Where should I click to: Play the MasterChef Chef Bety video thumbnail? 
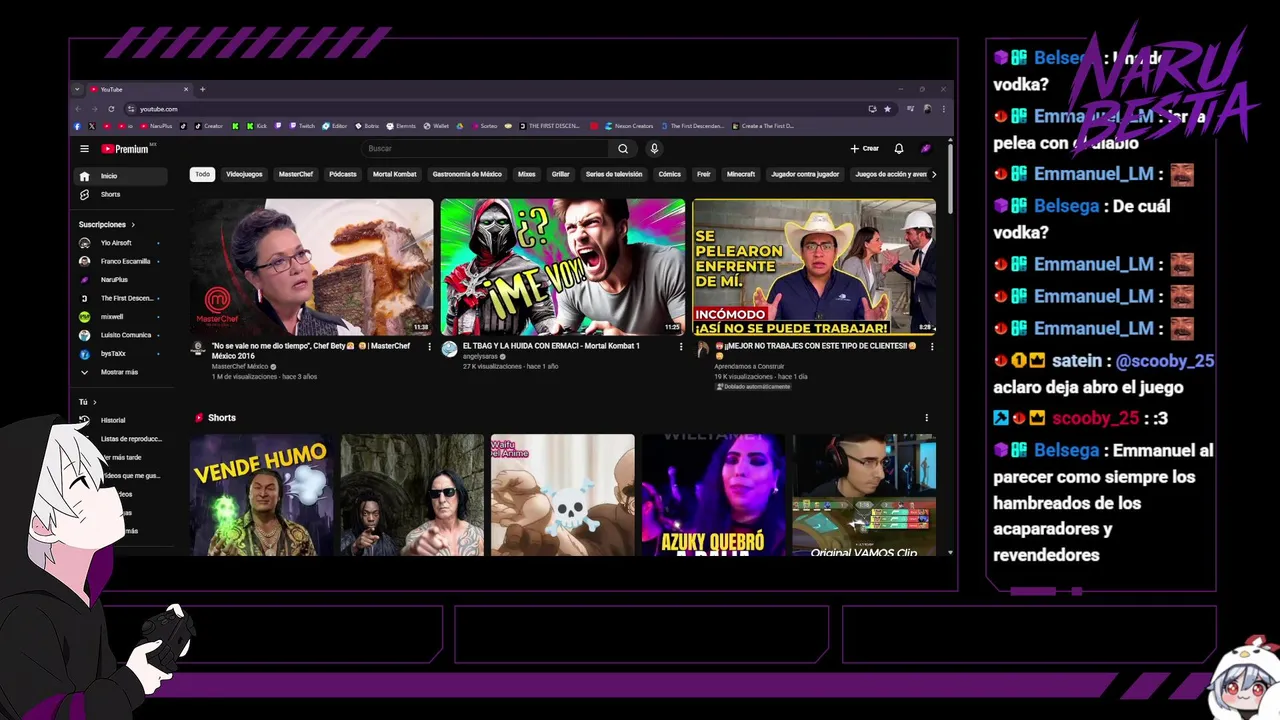(312, 267)
